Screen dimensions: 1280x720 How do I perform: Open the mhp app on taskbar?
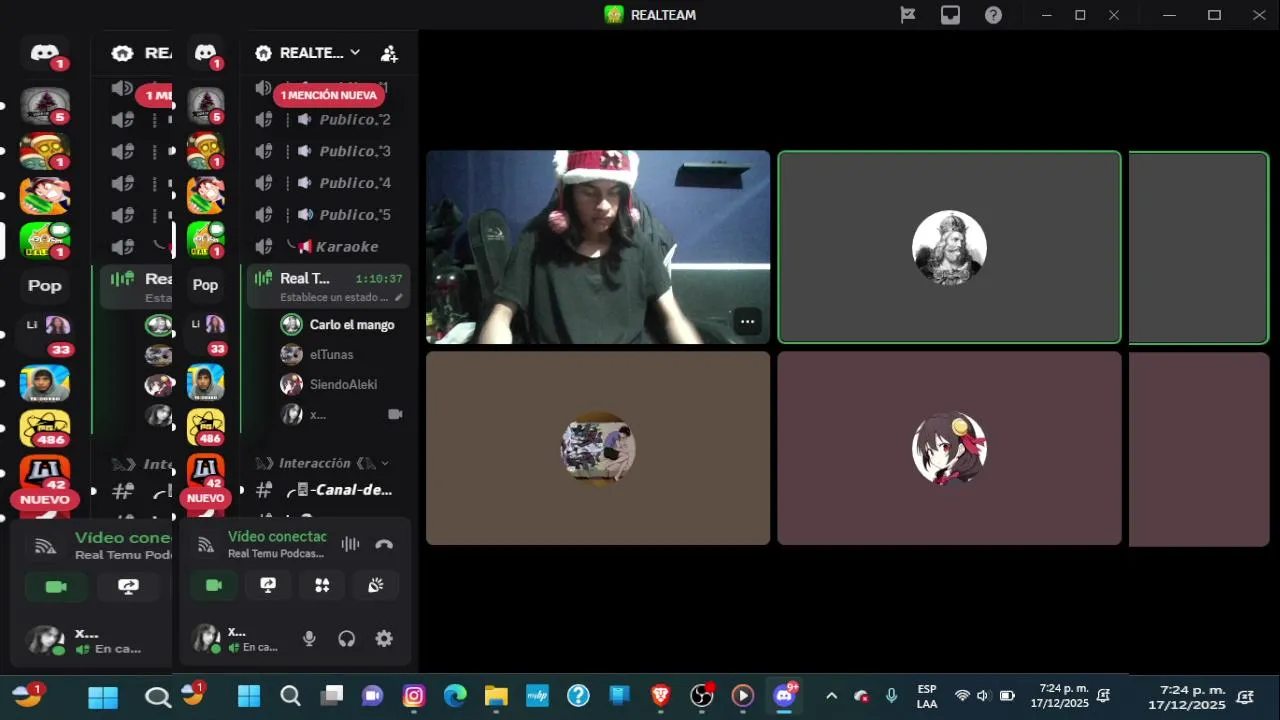pos(537,696)
